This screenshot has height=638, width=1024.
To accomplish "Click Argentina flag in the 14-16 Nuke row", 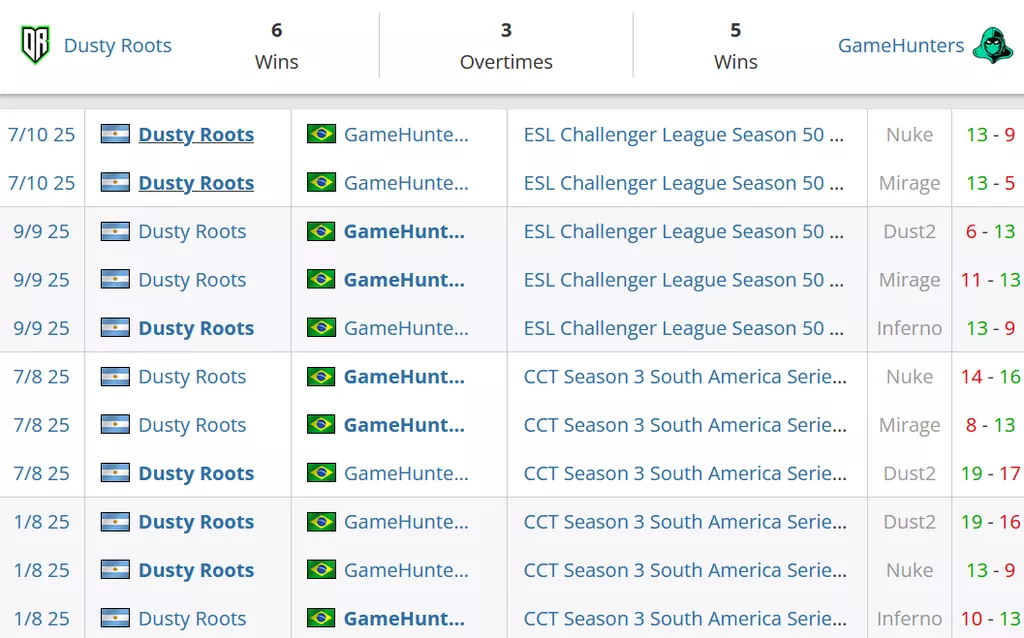I will pos(115,377).
